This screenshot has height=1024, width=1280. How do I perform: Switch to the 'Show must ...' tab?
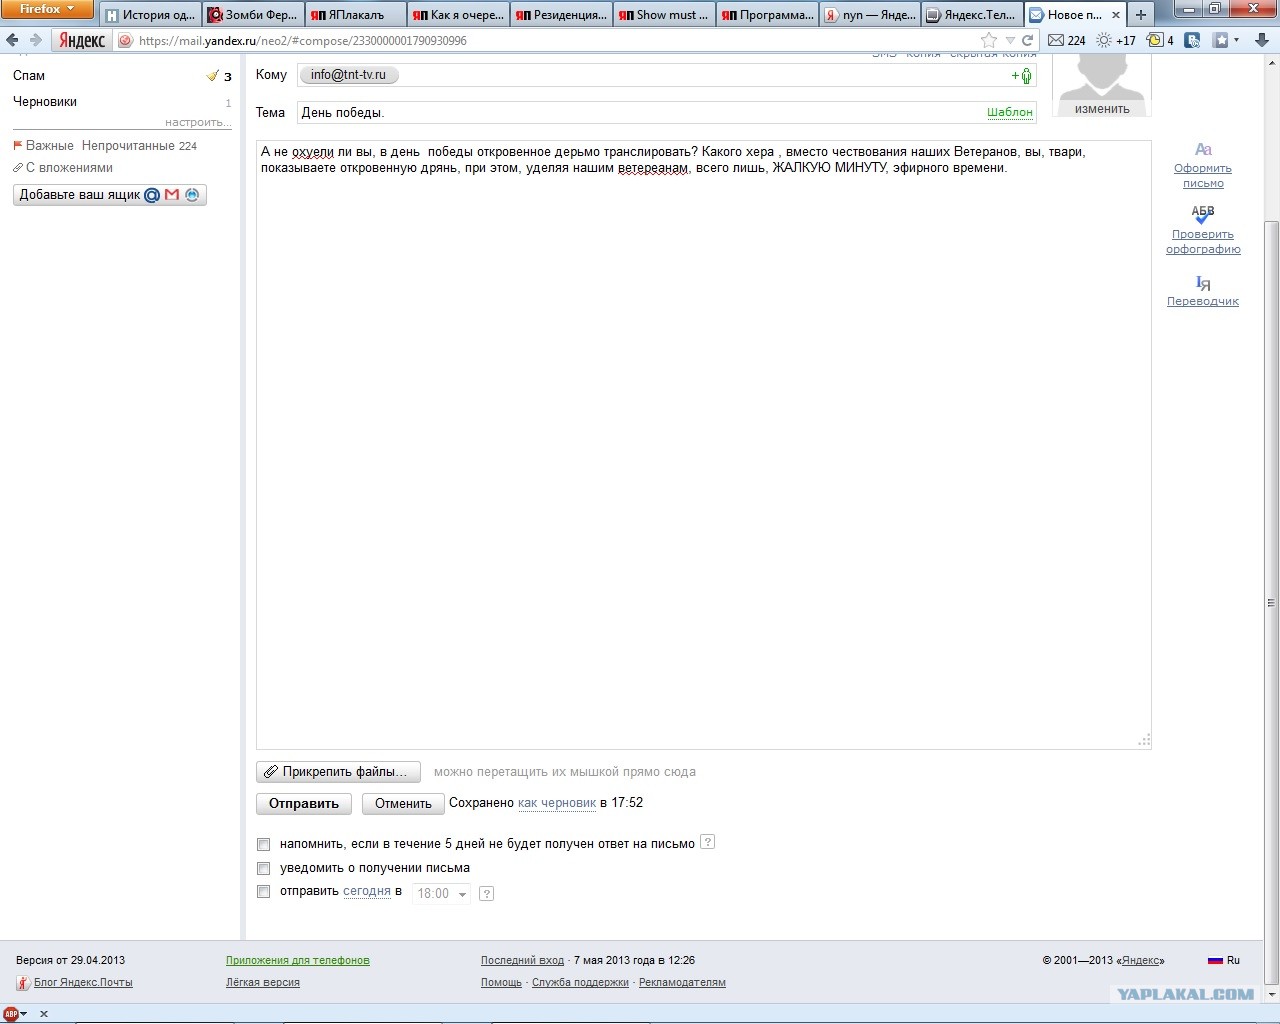coord(663,15)
